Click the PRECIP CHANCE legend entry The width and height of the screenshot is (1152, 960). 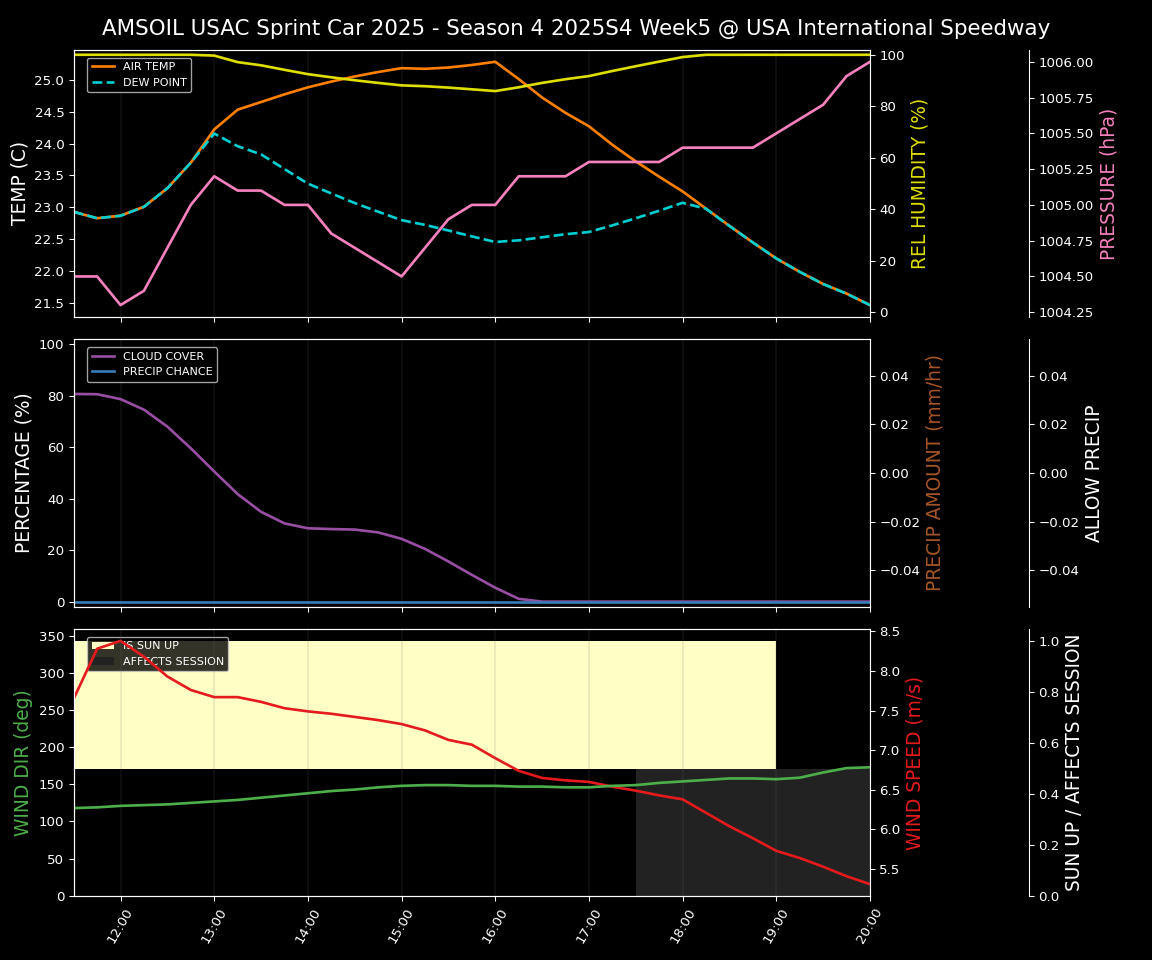[167, 372]
